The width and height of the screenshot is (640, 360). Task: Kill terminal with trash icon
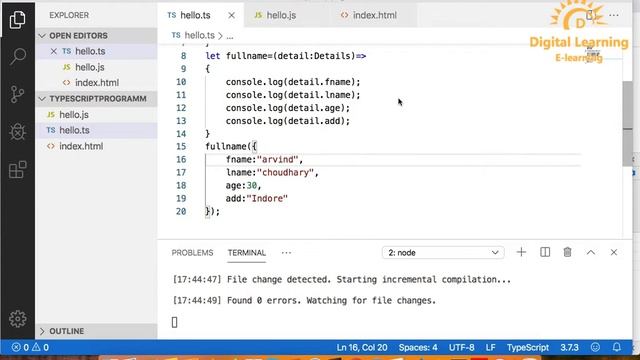click(567, 252)
